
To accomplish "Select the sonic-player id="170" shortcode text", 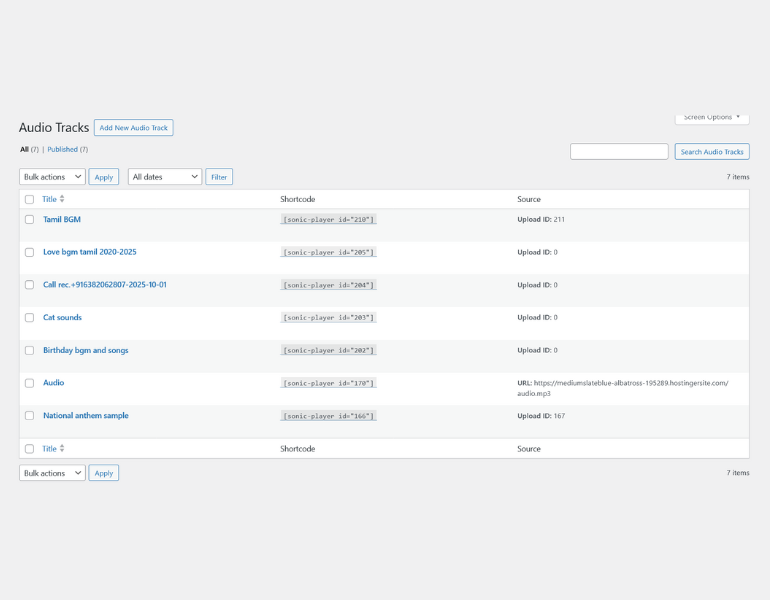I will point(328,383).
